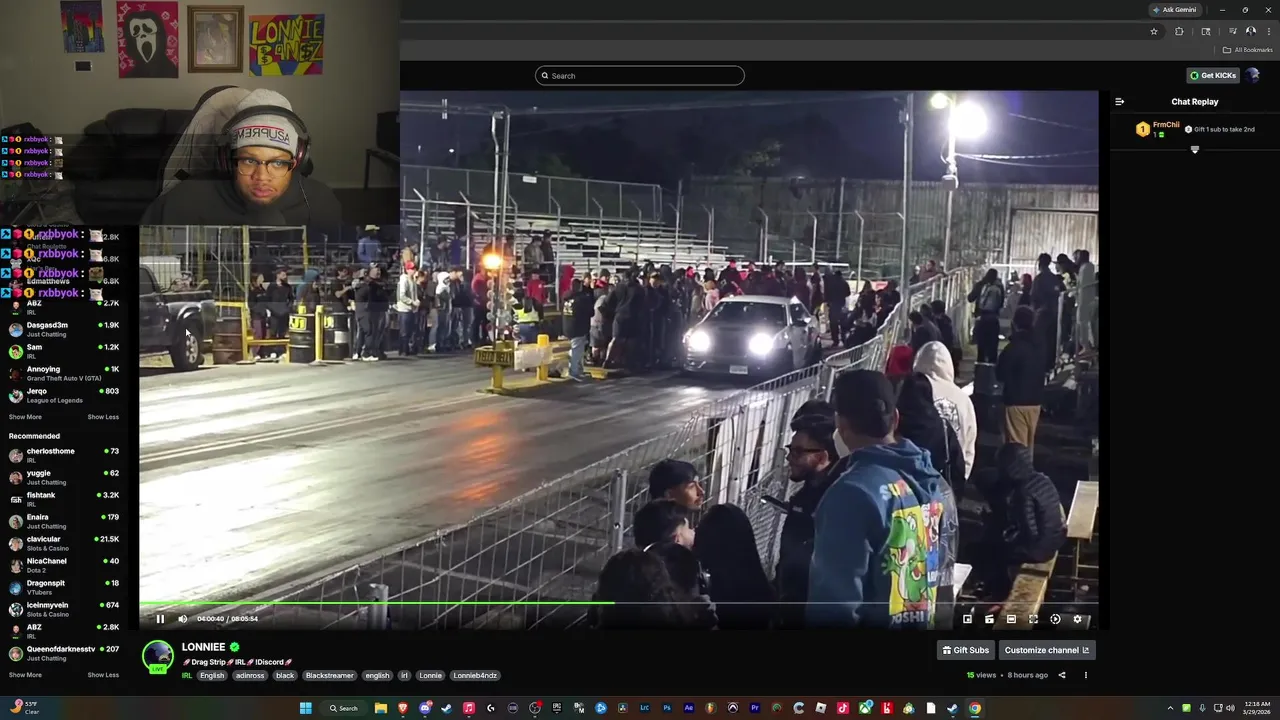Click the Customize channel button
Screen dimensions: 1280x720
(x=1046, y=650)
